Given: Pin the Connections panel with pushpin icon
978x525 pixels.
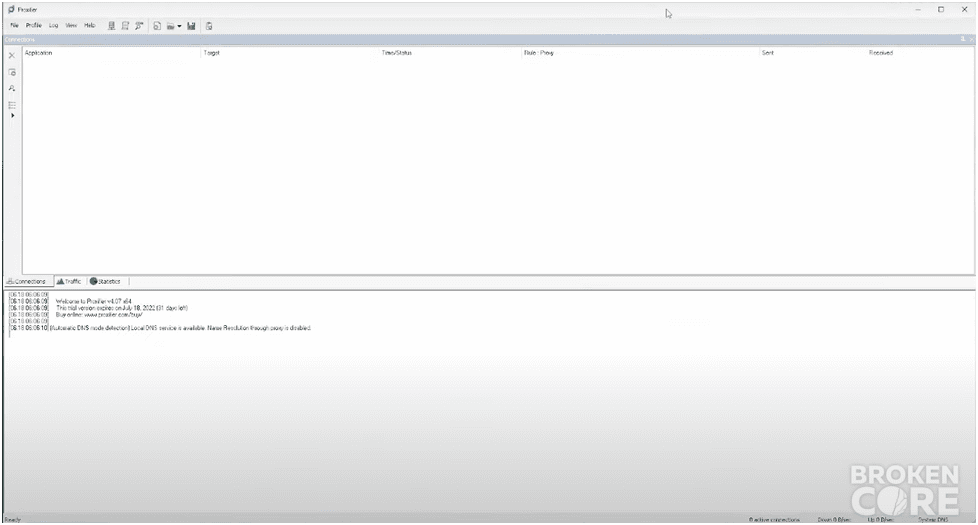Looking at the screenshot, I should point(962,39).
